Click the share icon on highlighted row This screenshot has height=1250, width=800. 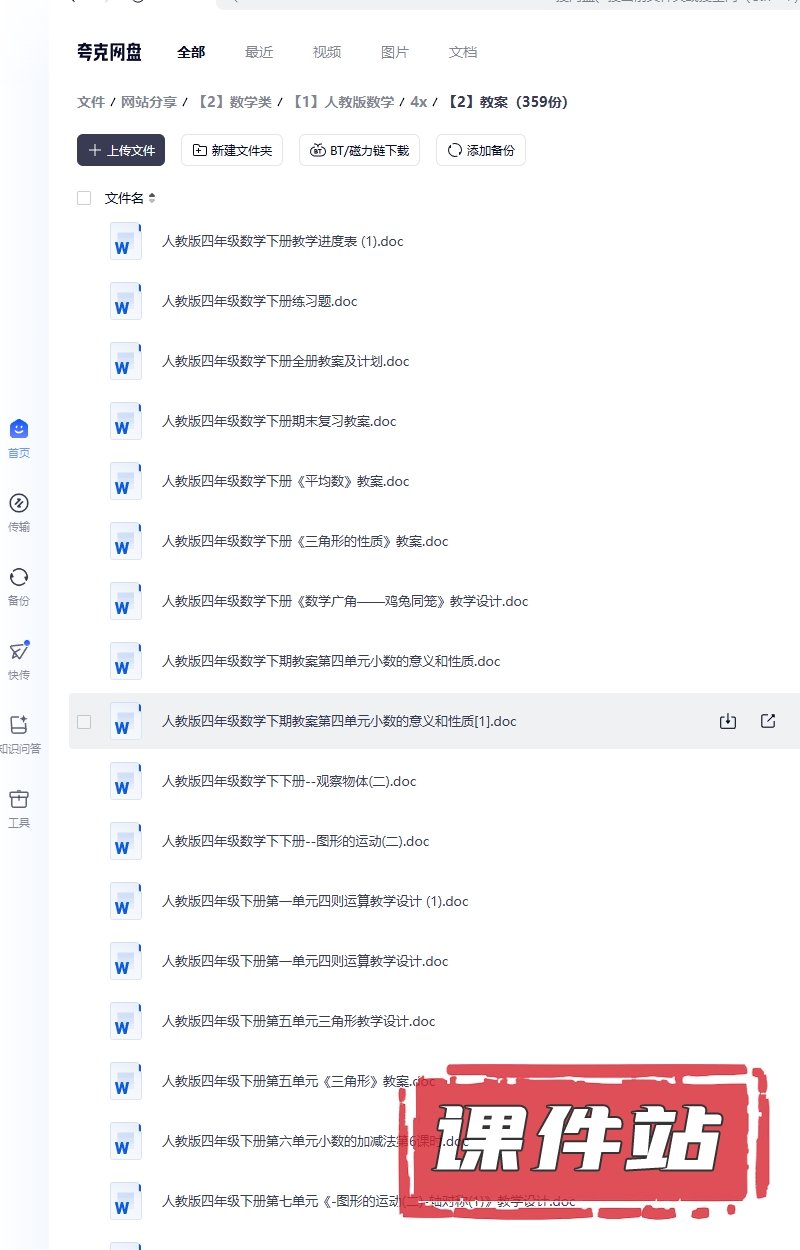point(768,721)
